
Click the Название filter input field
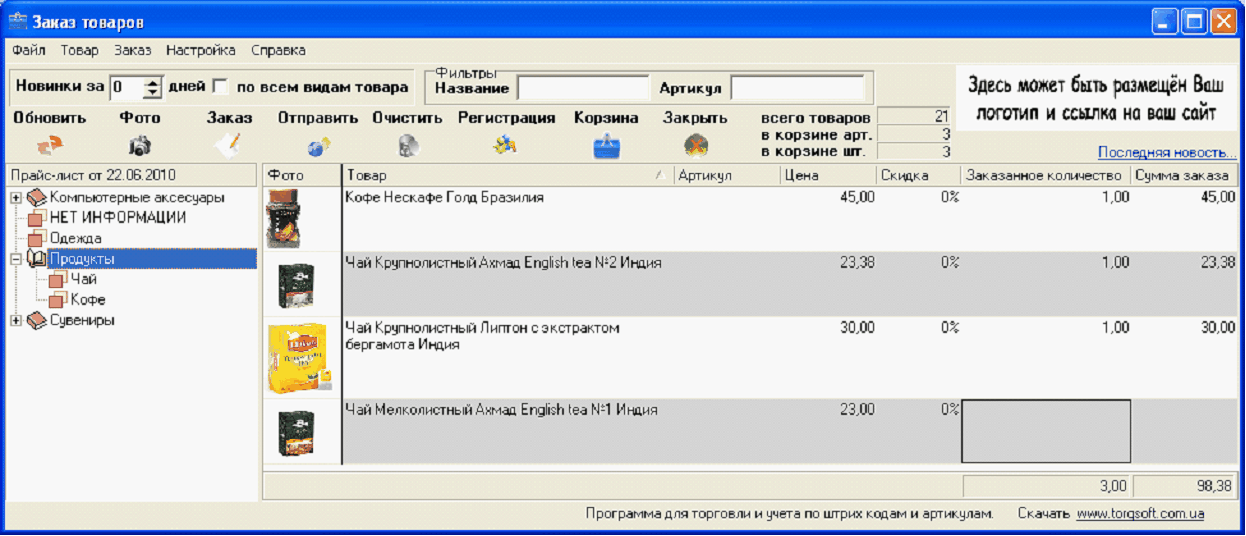point(583,88)
